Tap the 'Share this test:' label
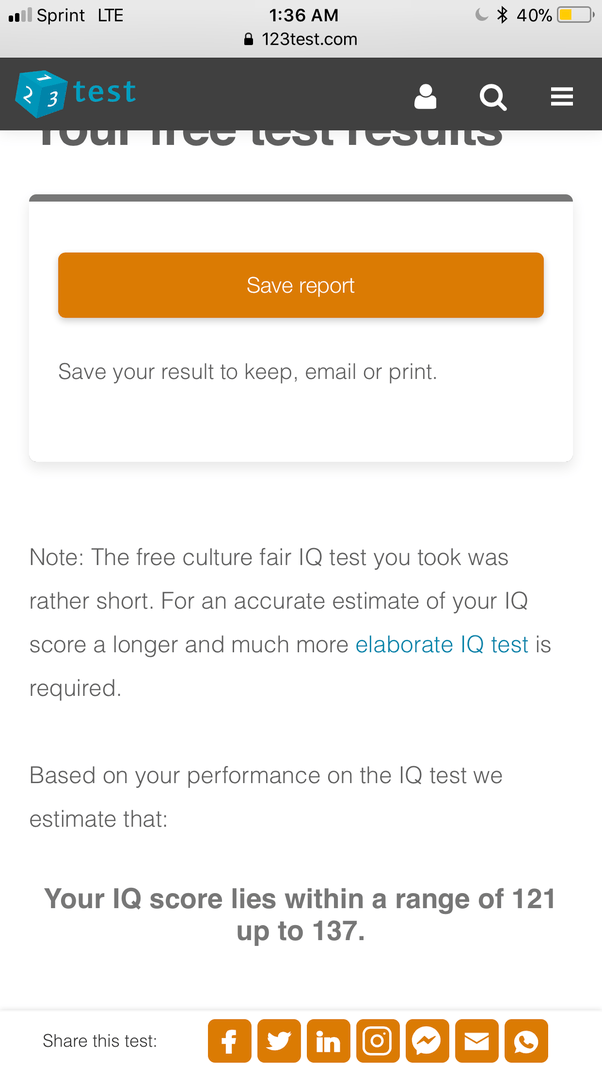602x1070 pixels. coord(100,1041)
